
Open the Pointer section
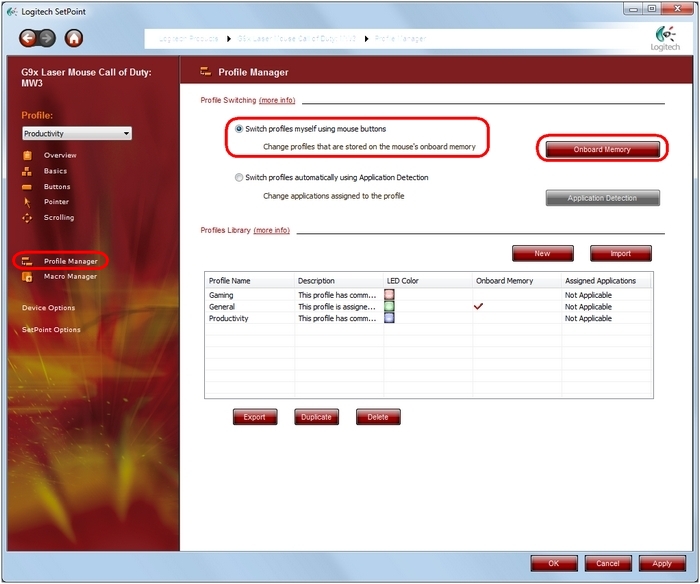(56, 202)
